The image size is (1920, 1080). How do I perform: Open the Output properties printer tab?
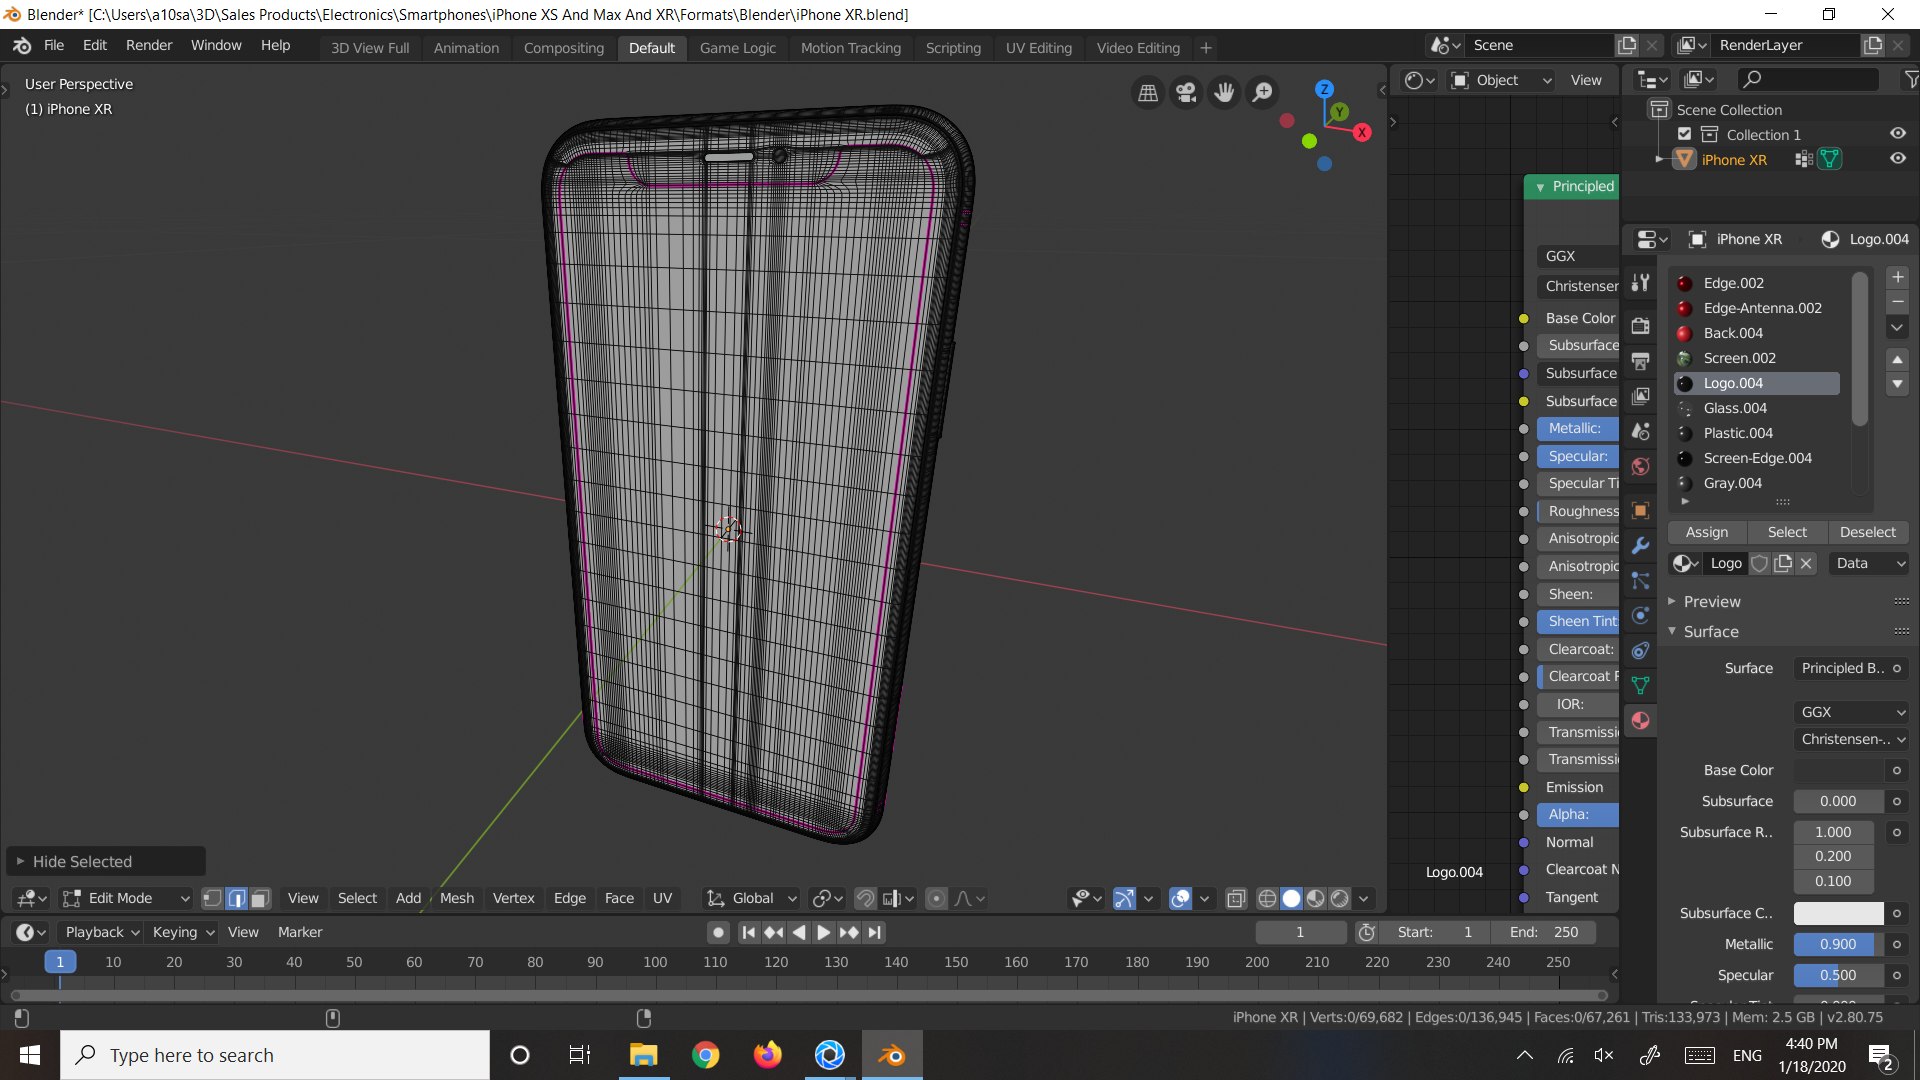coord(1640,361)
